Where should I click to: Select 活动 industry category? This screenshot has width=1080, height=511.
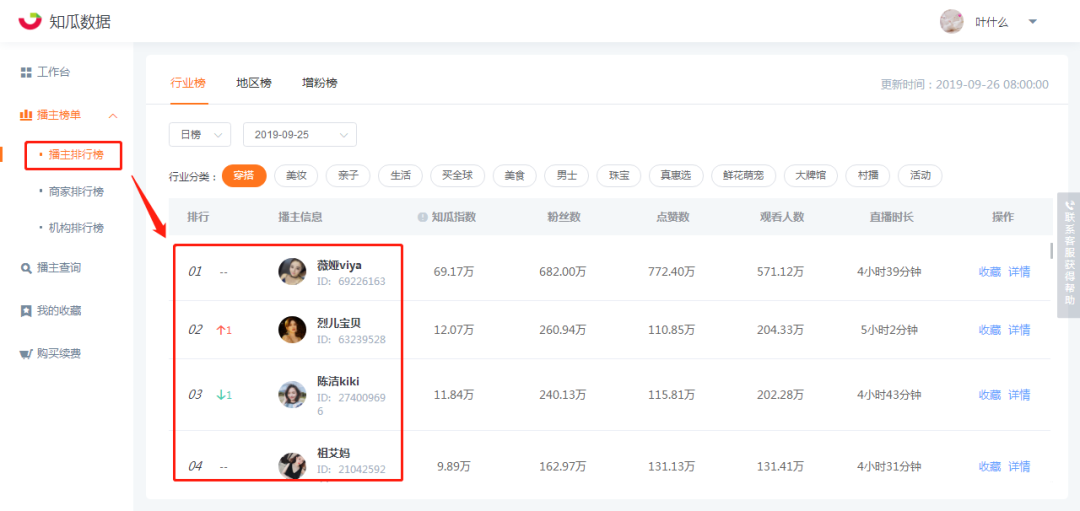tap(920, 176)
